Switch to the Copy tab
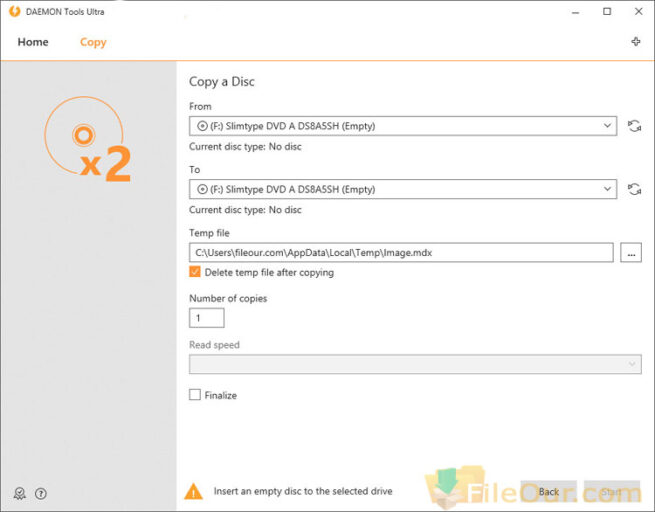Screen dimensions: 655x512 (x=93, y=42)
